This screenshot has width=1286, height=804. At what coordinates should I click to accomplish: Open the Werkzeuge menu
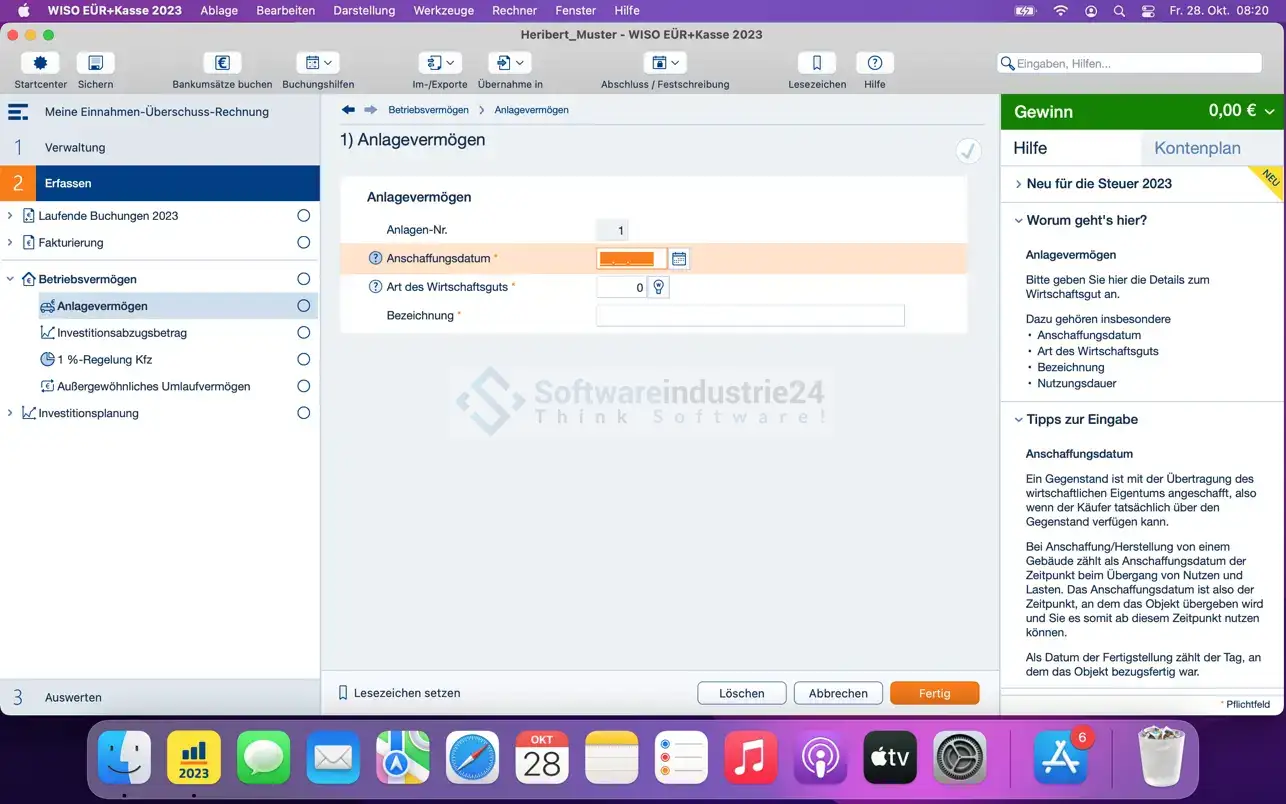pos(442,10)
